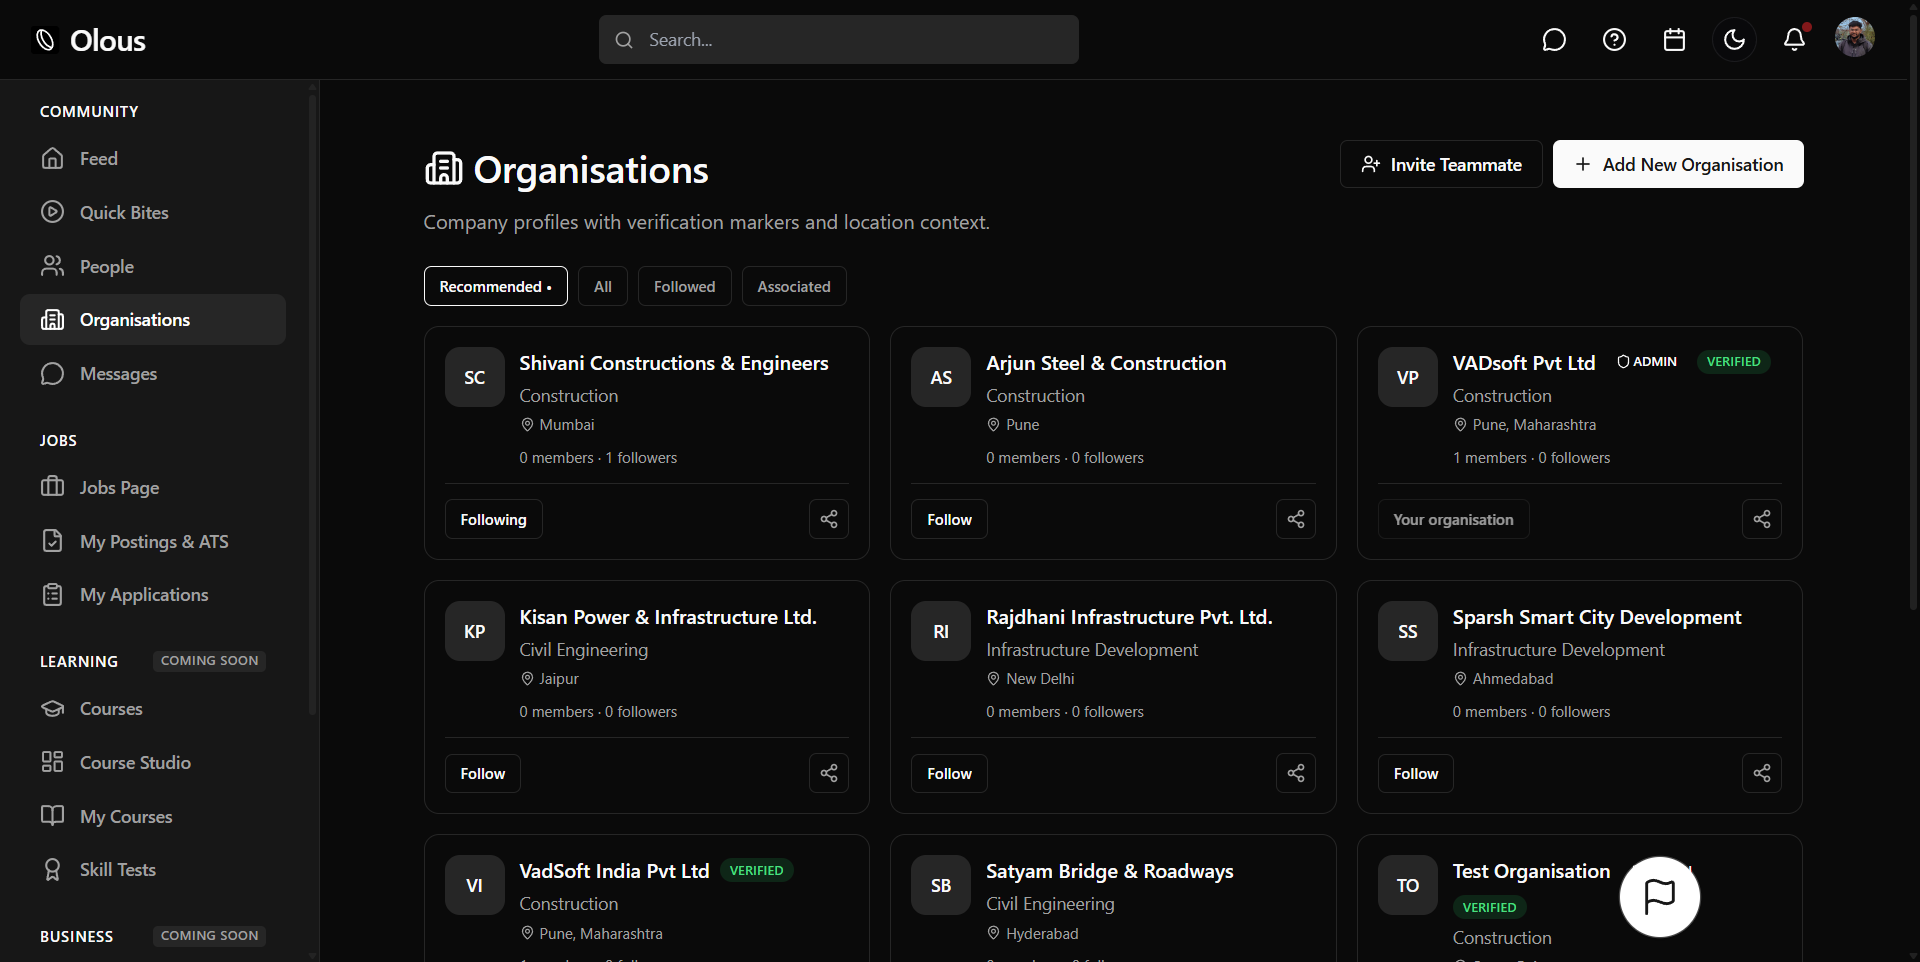Open the help question mark icon
The height and width of the screenshot is (962, 1920).
(1614, 40)
